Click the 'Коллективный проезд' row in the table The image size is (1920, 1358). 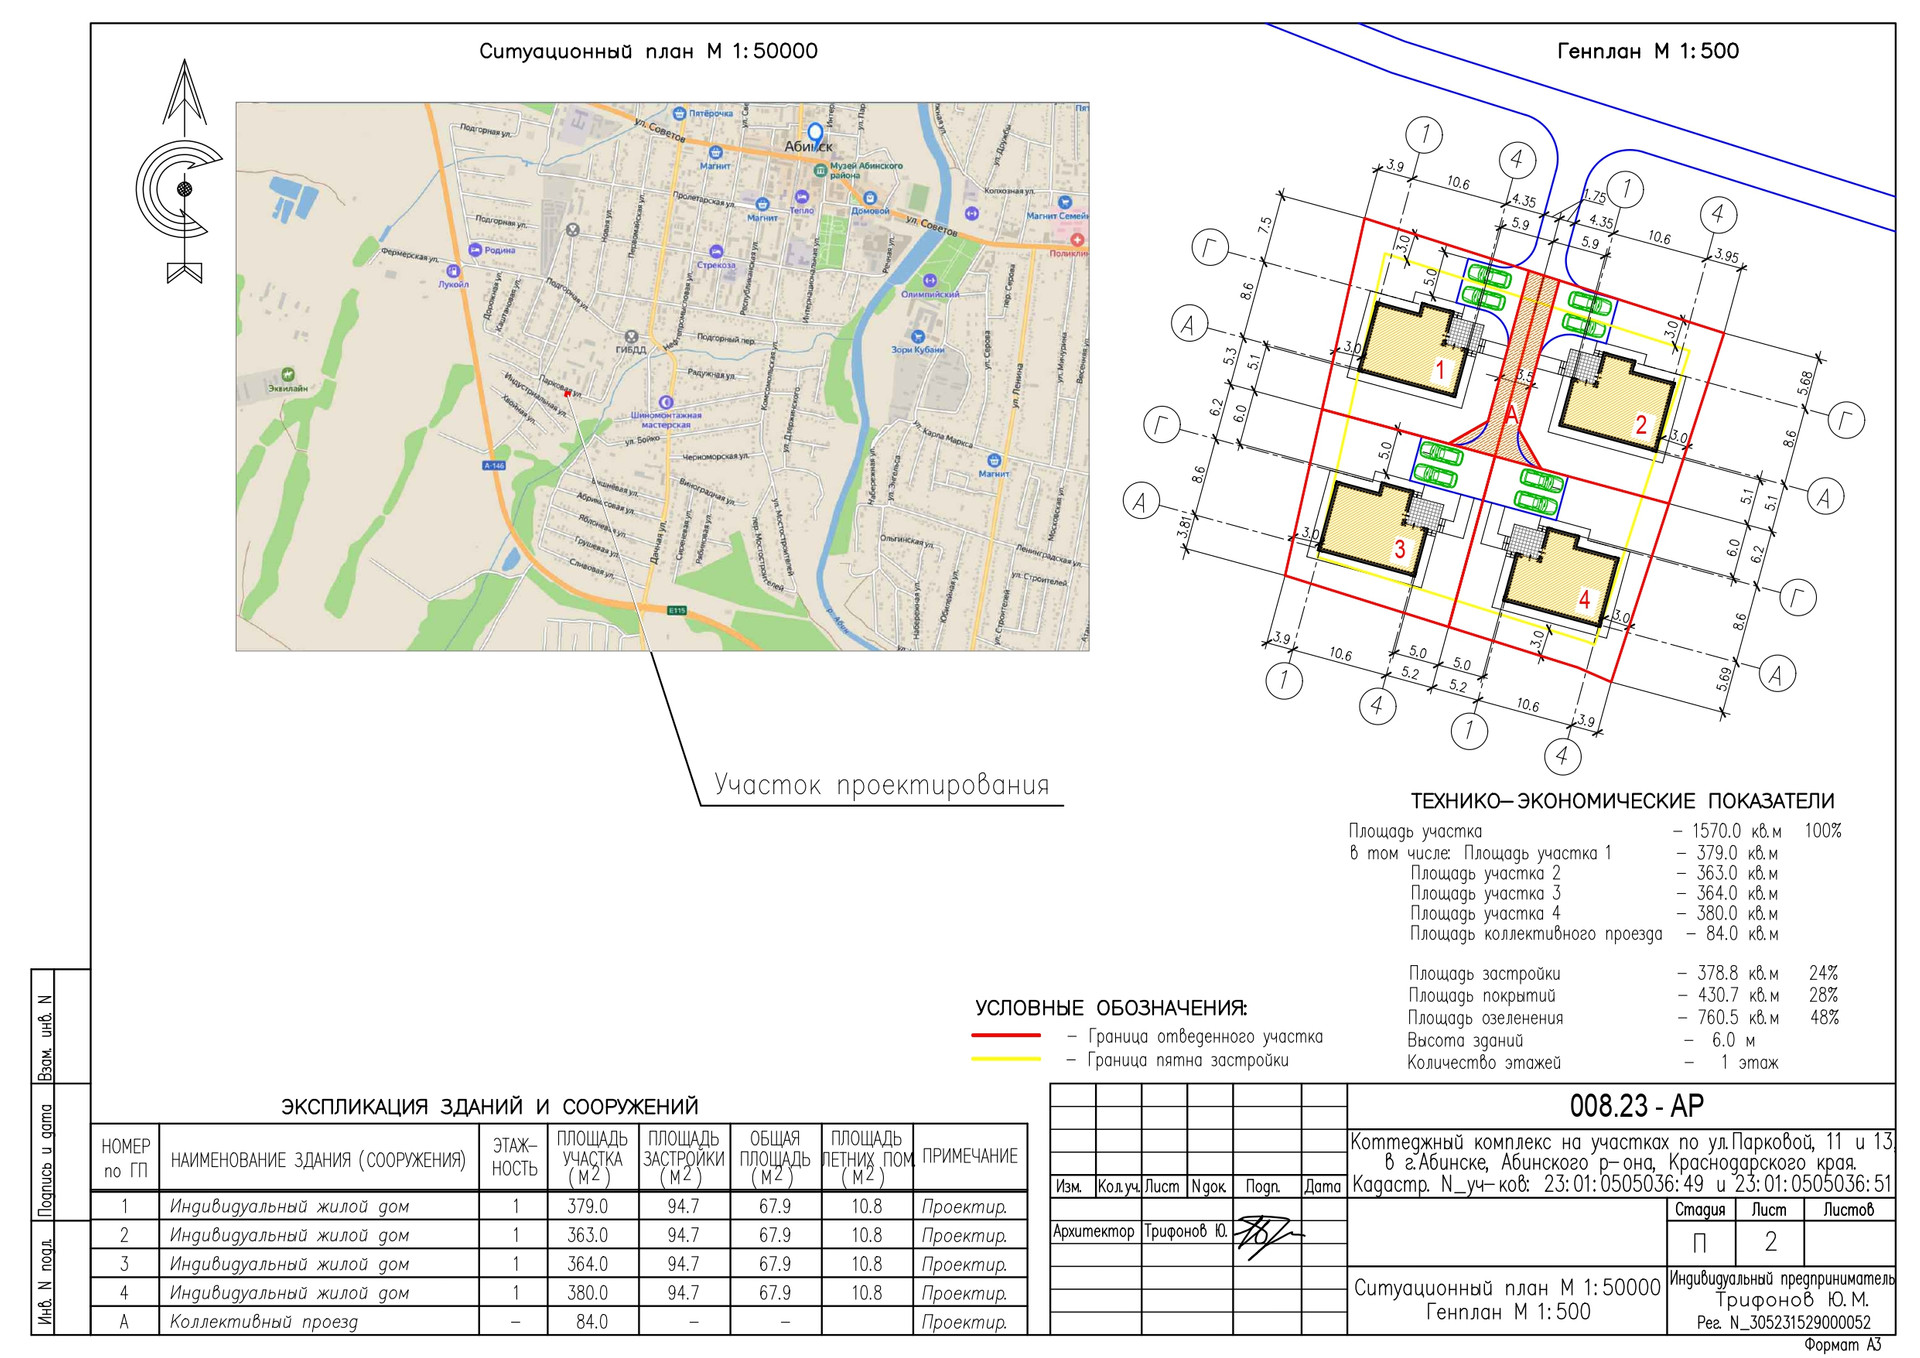tap(264, 1322)
